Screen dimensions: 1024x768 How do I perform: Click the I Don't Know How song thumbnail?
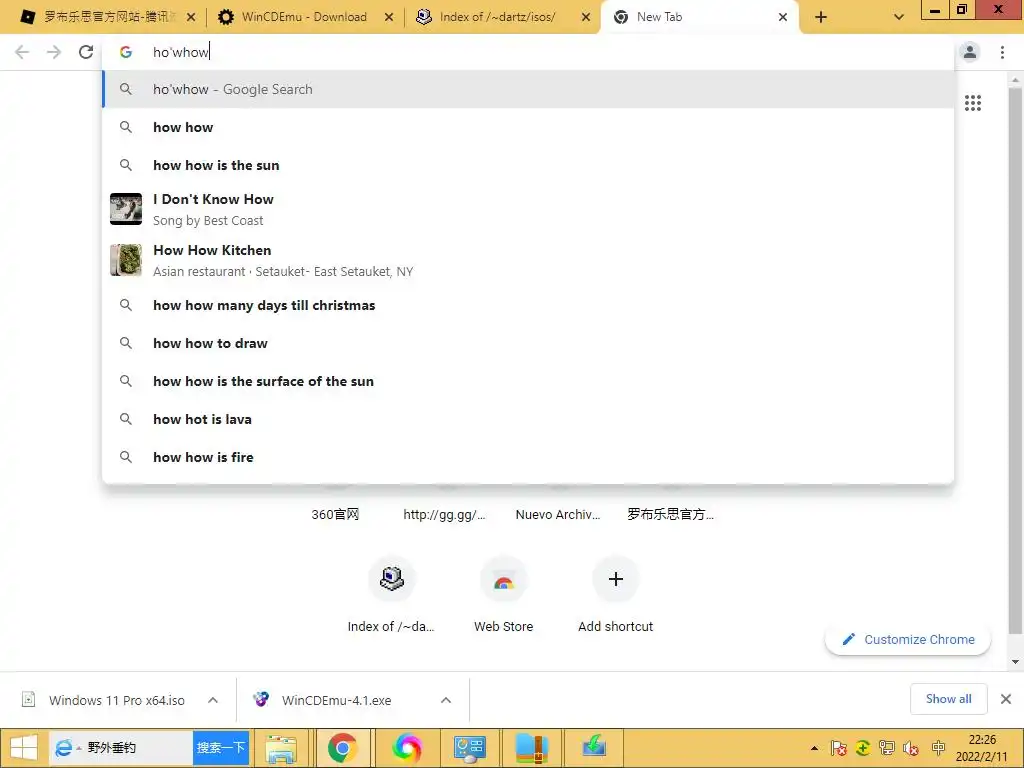pos(126,209)
